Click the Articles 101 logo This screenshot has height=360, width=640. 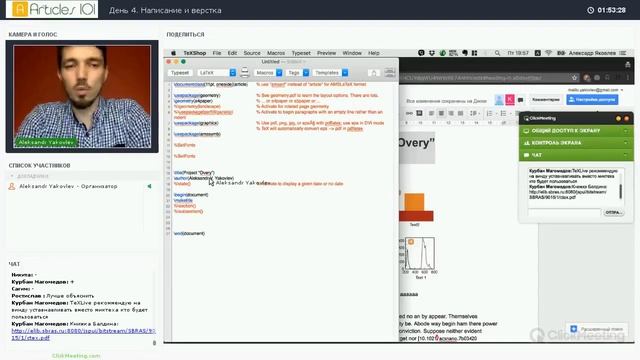pos(52,9)
